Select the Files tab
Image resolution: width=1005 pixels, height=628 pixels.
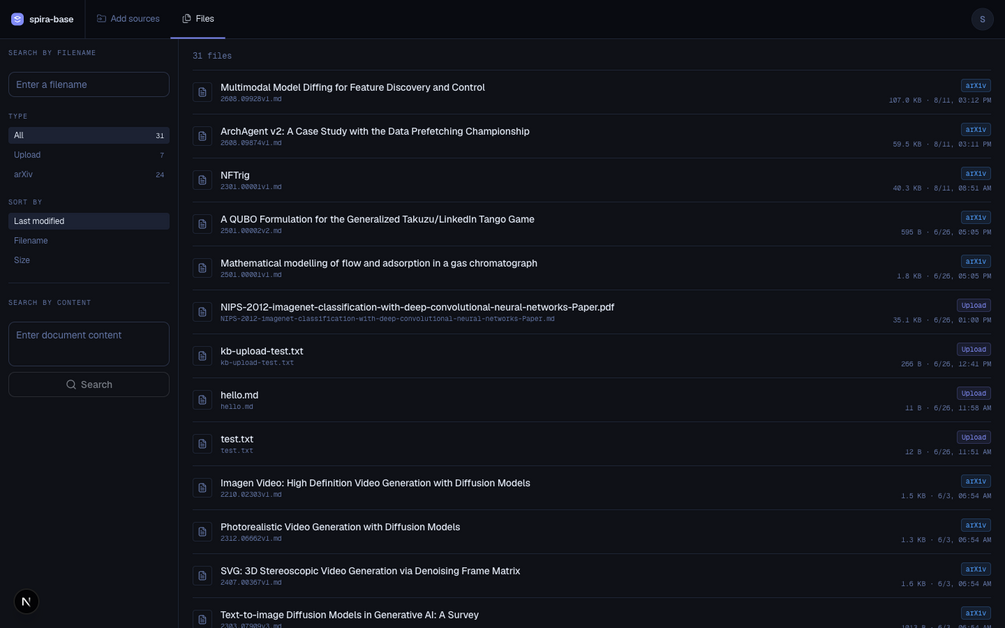(198, 19)
